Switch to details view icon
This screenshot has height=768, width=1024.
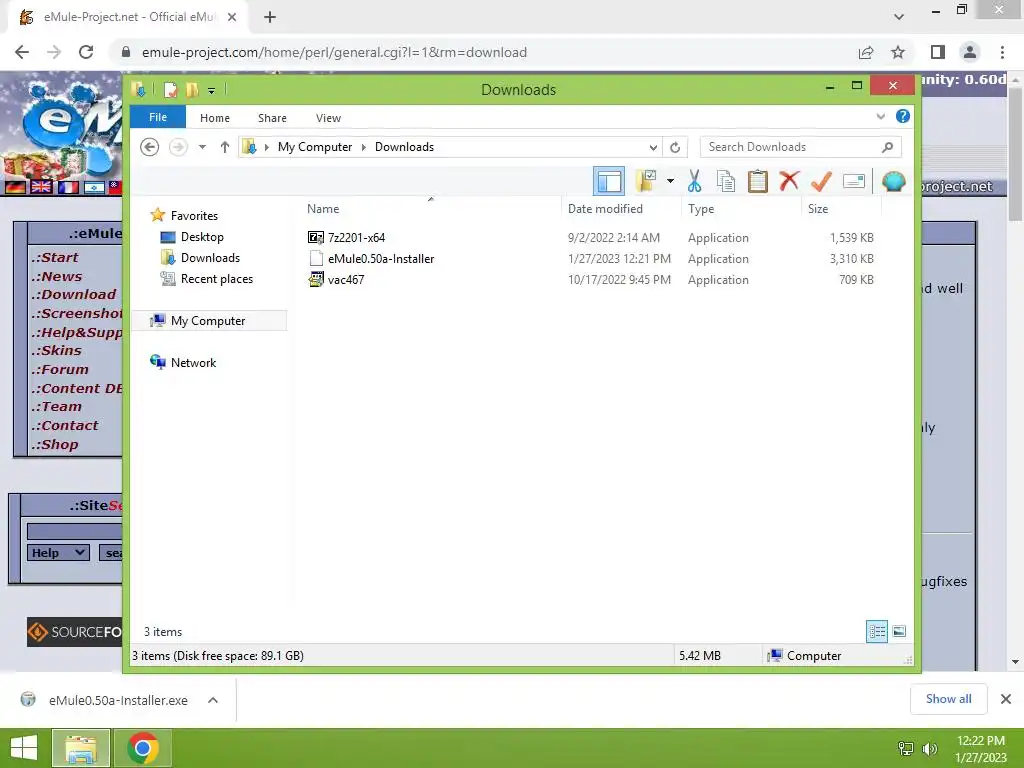pos(876,632)
